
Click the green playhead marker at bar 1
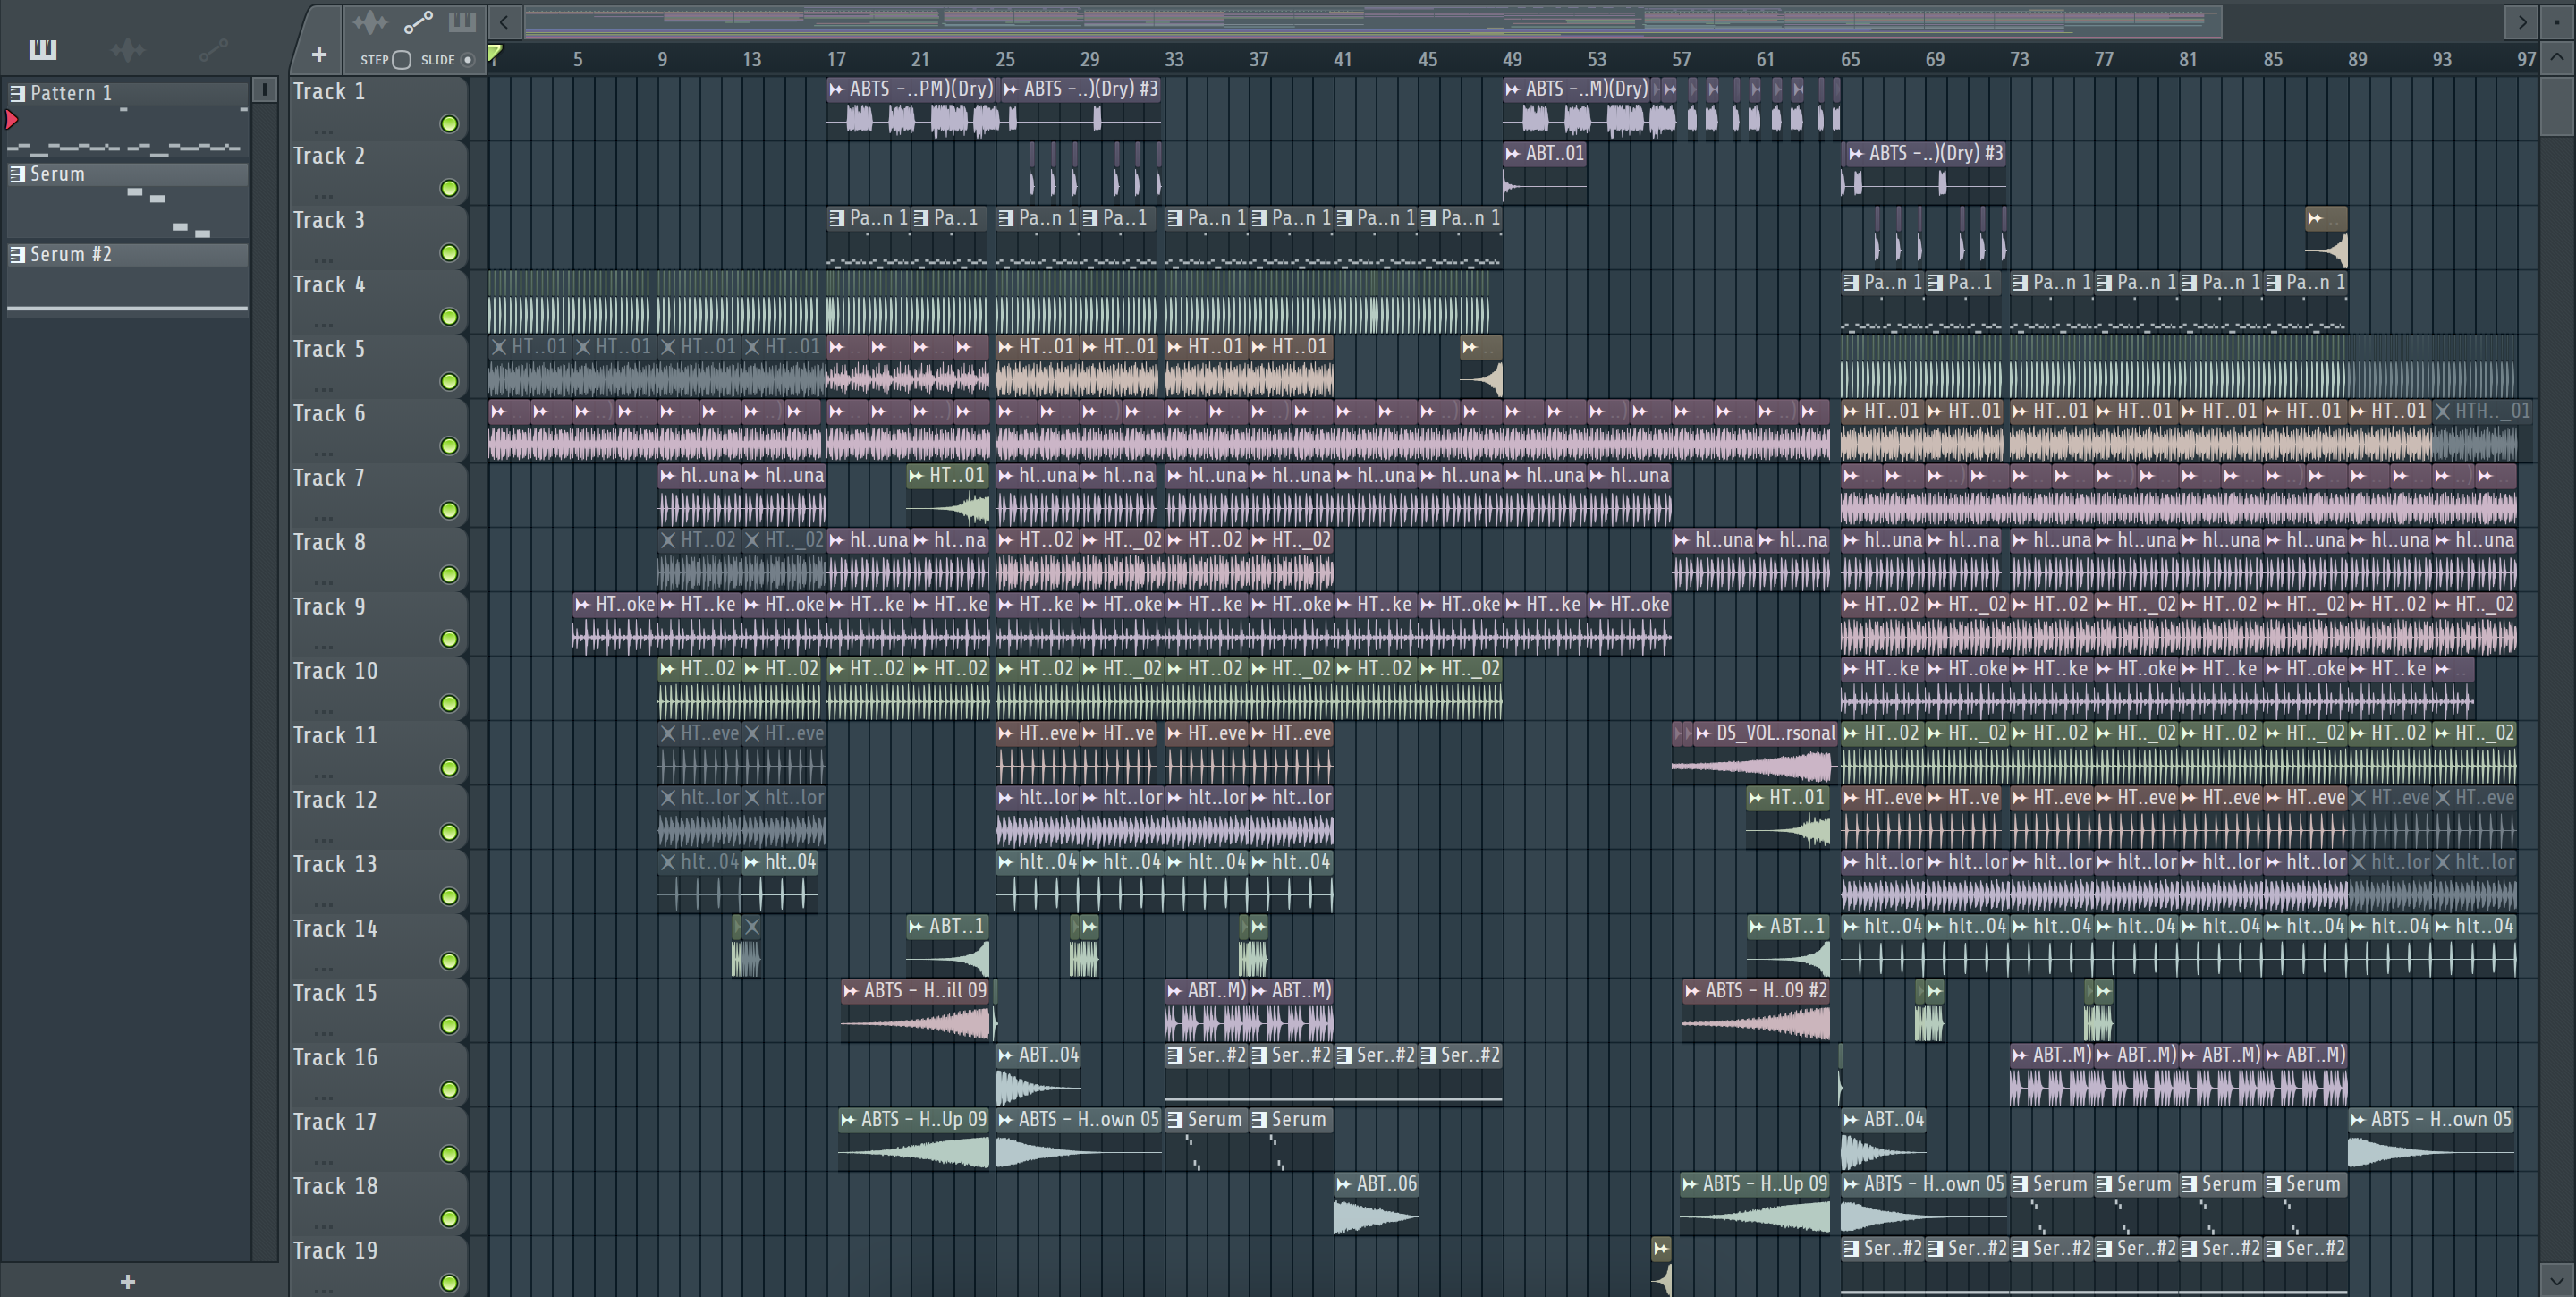(495, 53)
